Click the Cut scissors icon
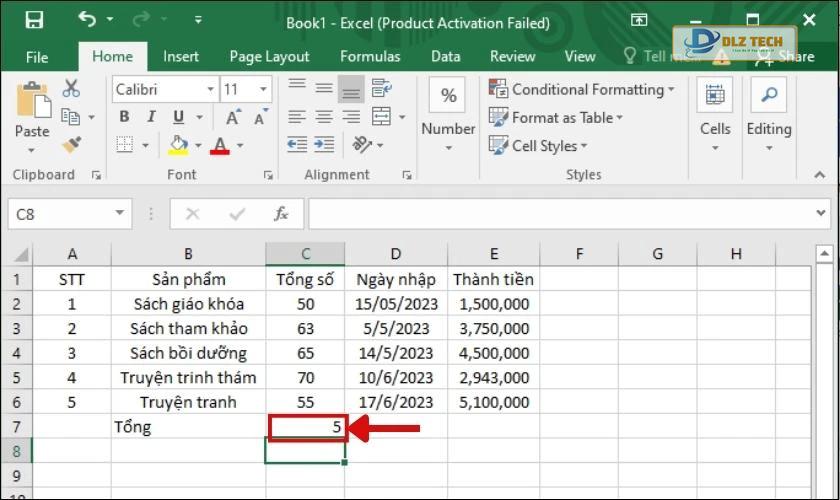This screenshot has height=500, width=840. (x=71, y=88)
